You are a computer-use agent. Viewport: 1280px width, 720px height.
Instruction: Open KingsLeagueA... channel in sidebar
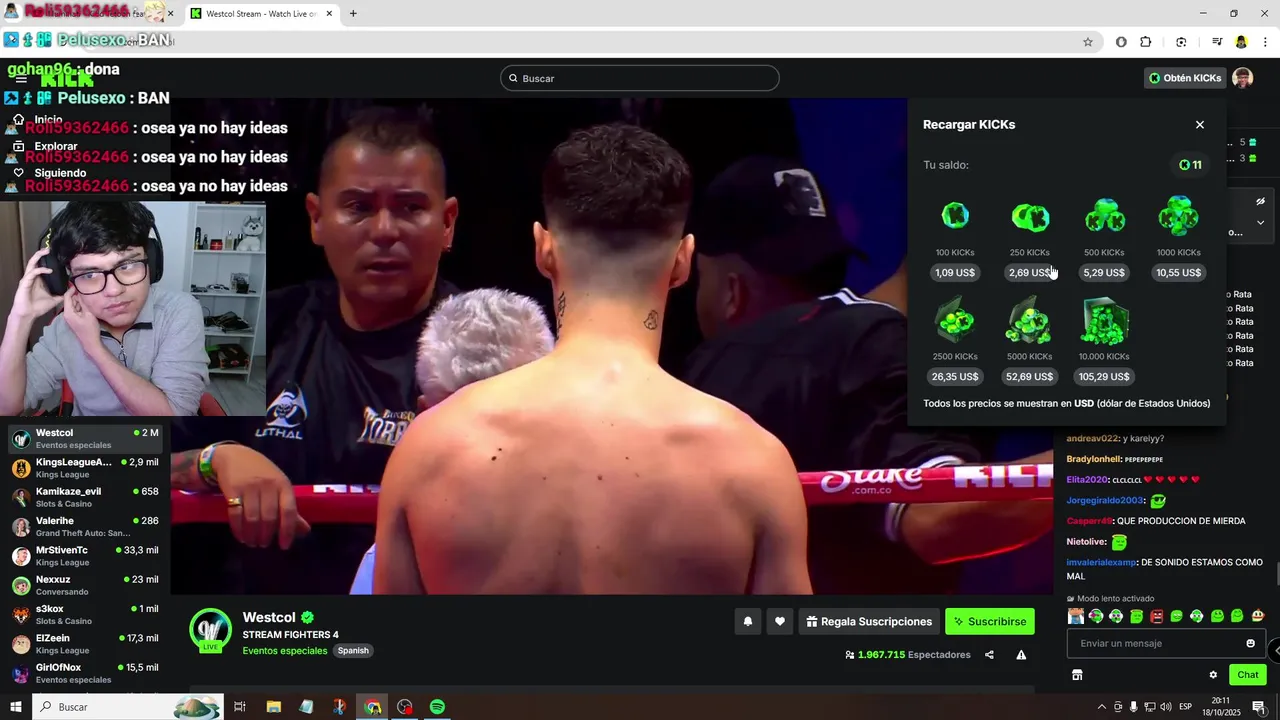click(x=84, y=468)
